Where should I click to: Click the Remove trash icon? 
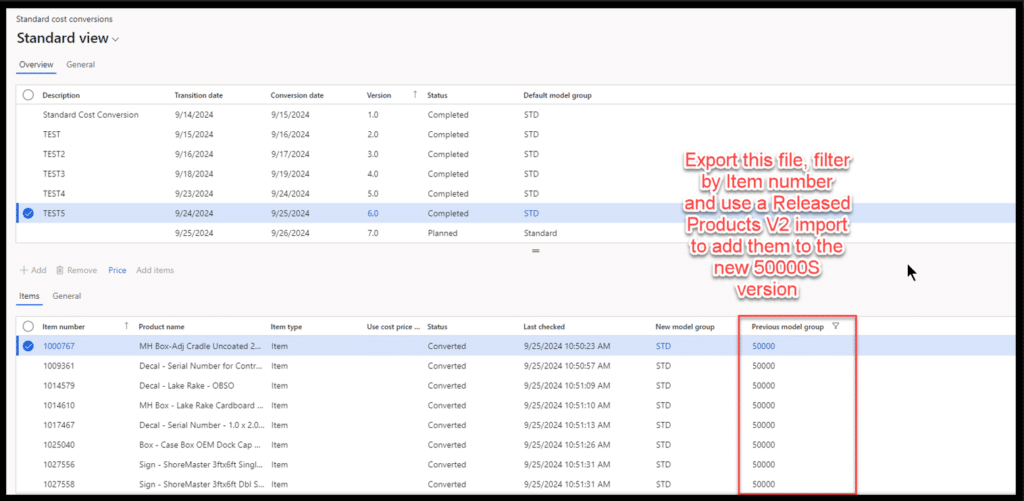coord(60,270)
